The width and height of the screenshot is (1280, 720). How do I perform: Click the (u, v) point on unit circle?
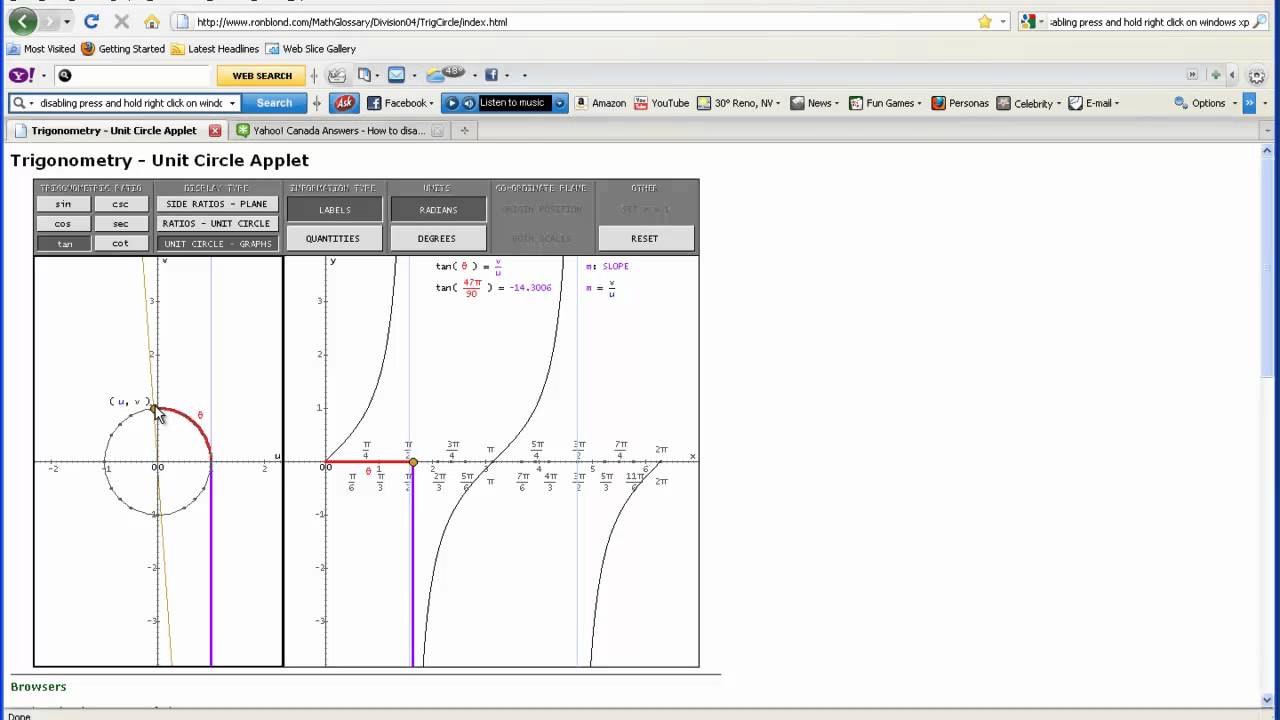point(153,408)
